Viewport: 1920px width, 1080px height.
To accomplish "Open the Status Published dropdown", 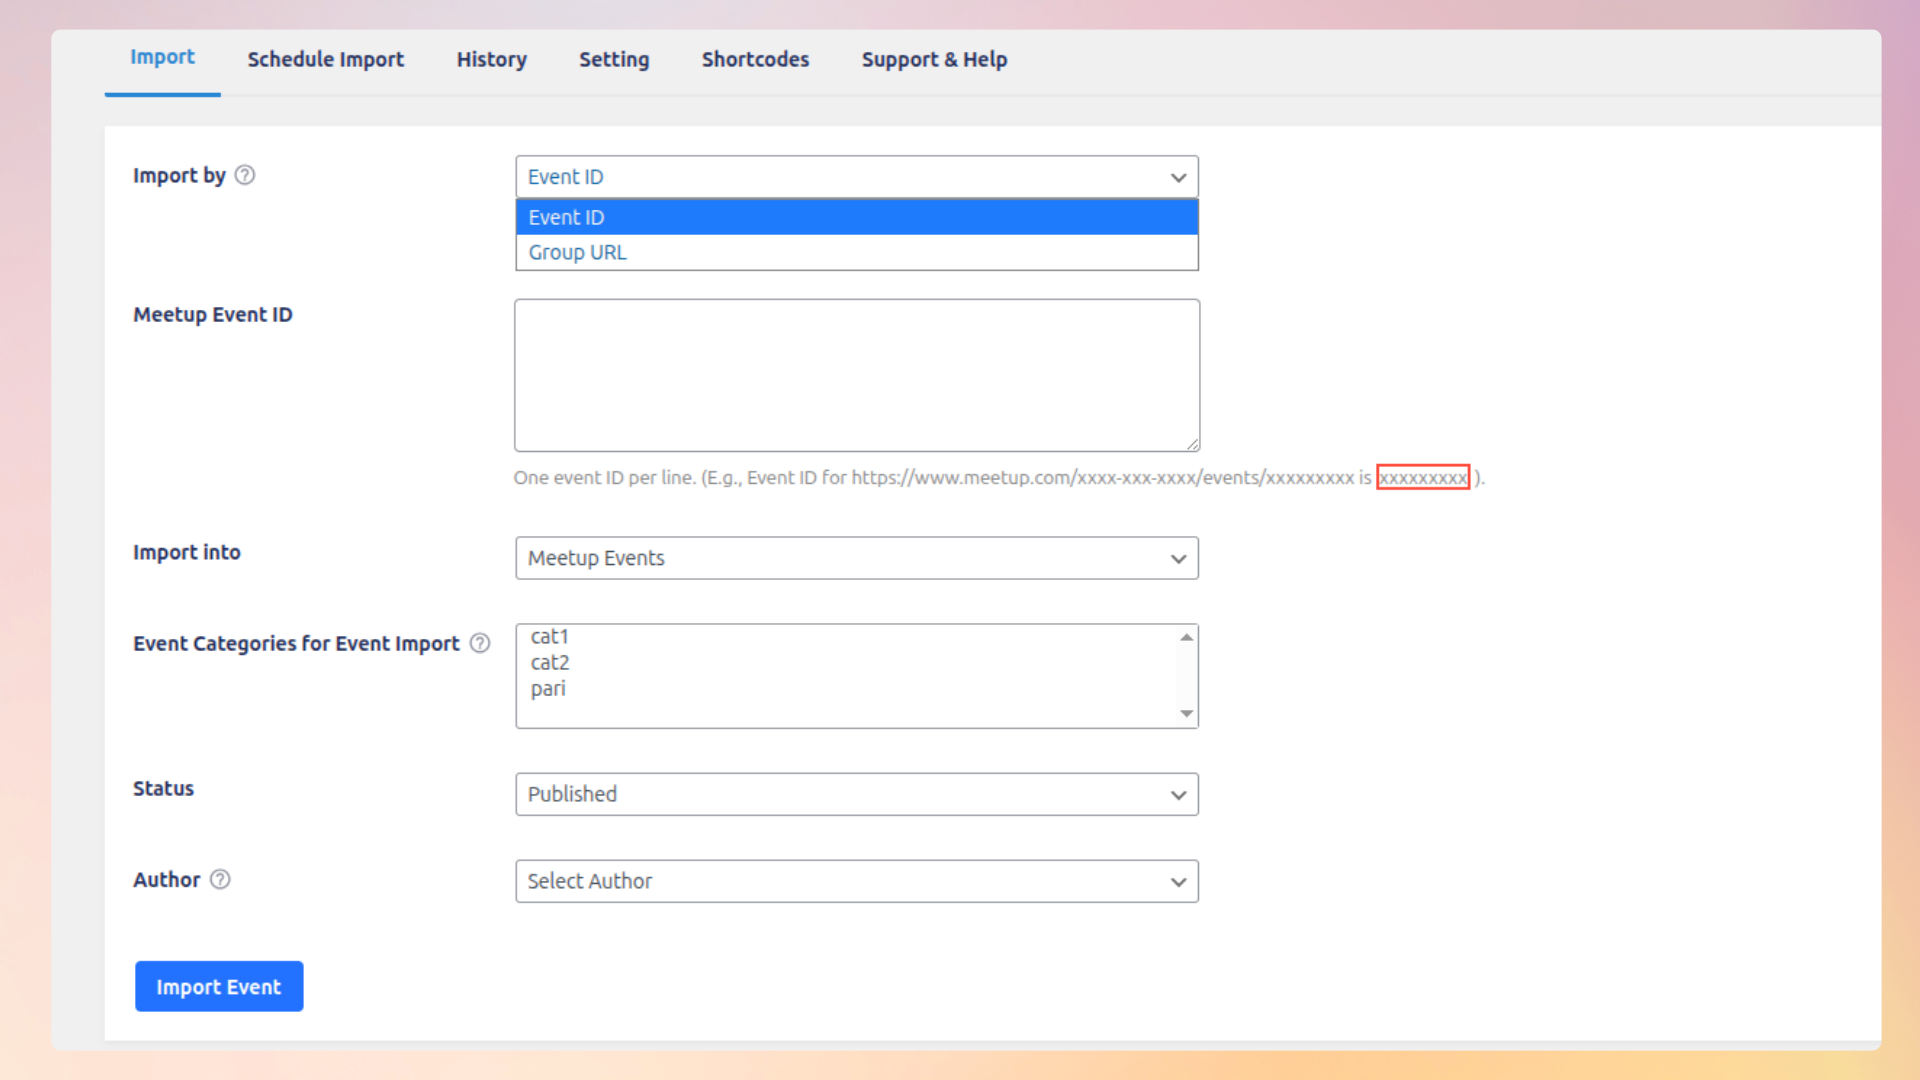I will point(856,794).
